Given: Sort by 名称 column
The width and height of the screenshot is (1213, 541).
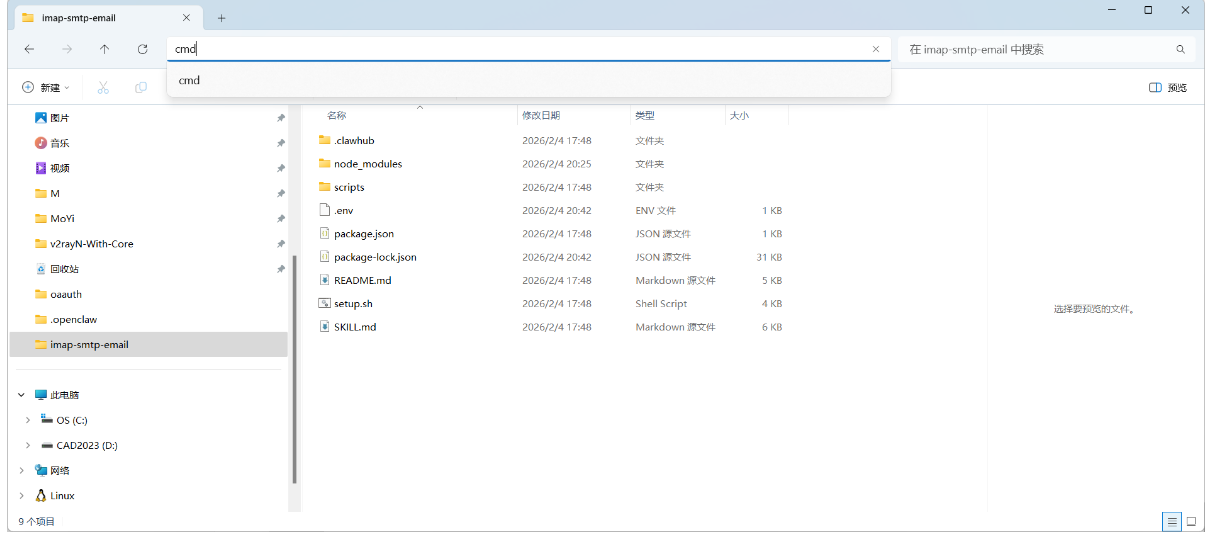Looking at the screenshot, I should pos(337,116).
